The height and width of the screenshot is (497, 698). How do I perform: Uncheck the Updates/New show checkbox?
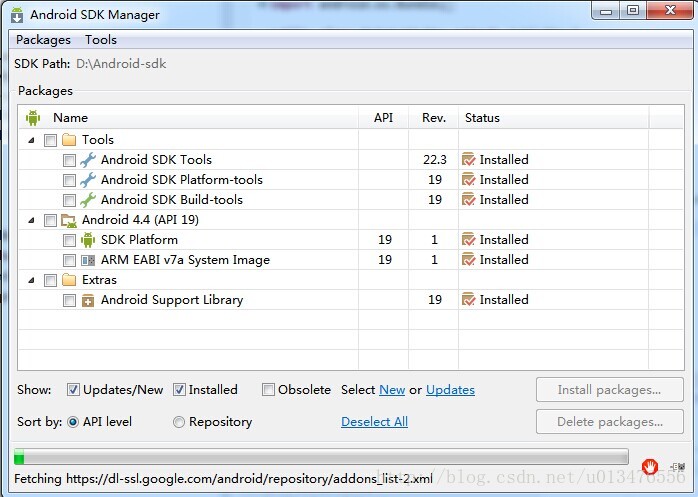73,390
